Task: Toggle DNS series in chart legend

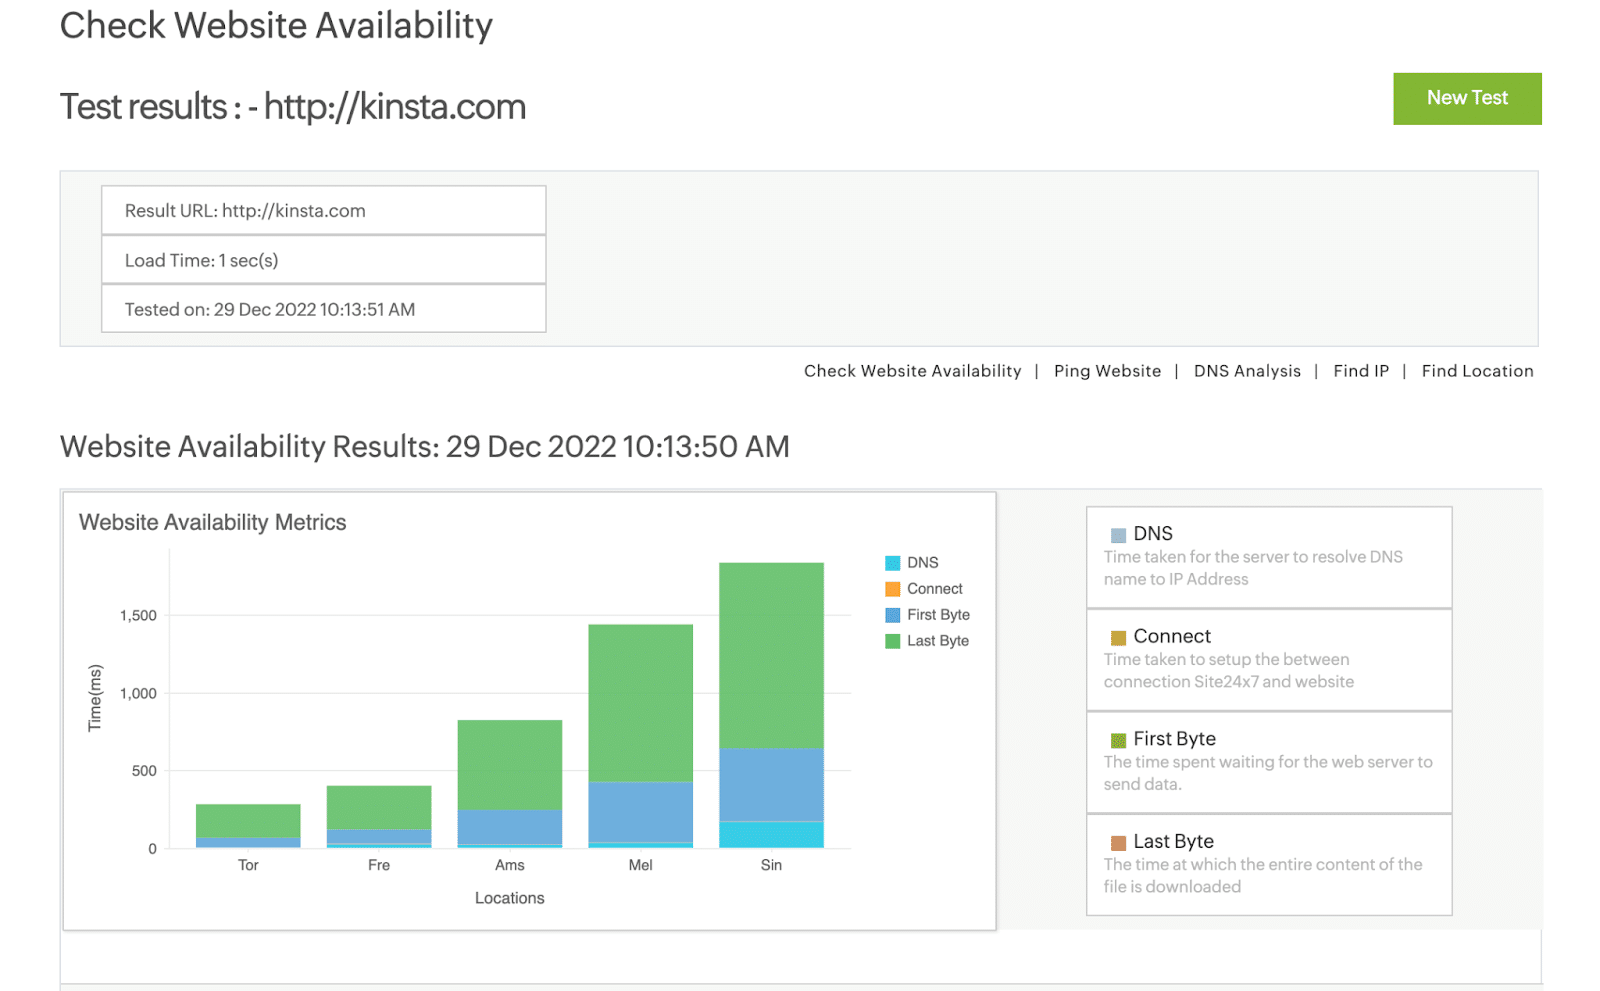Action: pyautogui.click(x=922, y=563)
